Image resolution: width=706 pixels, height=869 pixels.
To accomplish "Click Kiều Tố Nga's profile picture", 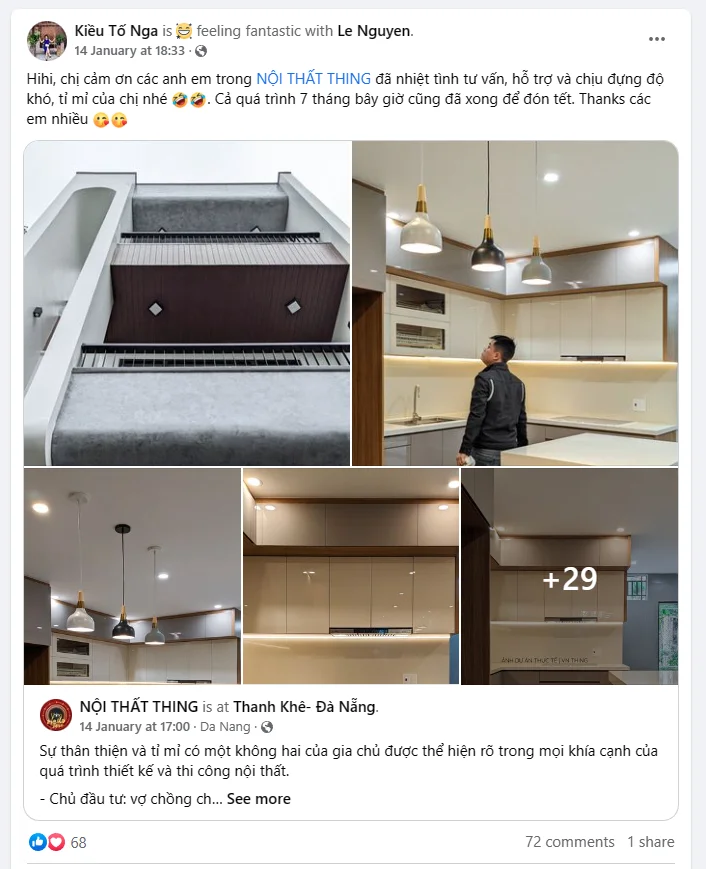I will pos(47,40).
